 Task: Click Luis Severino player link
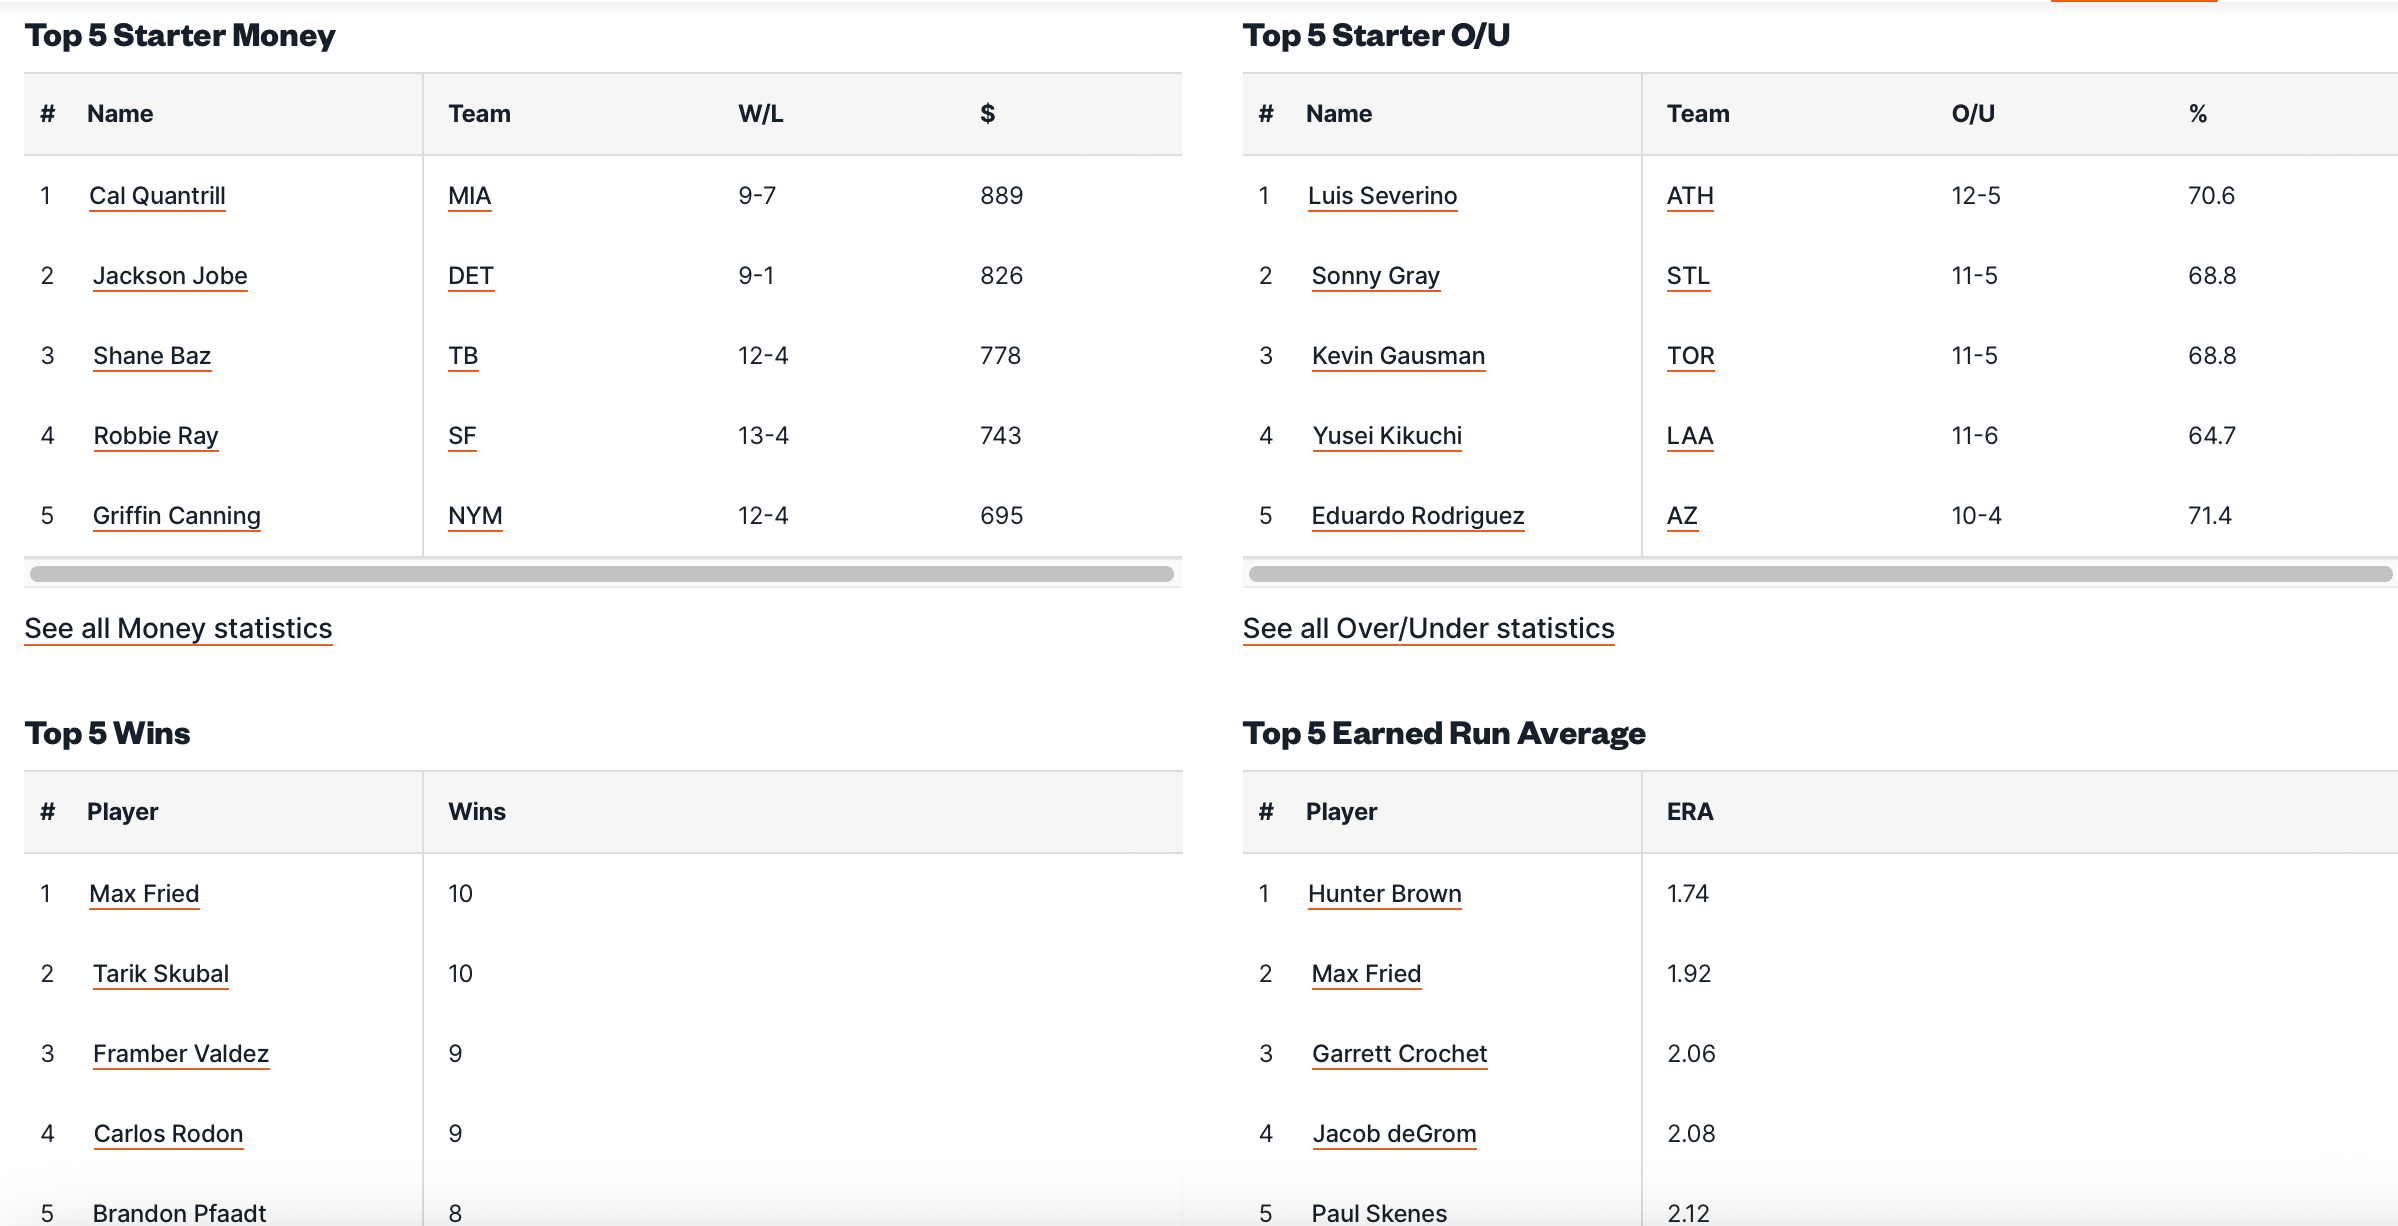coord(1382,196)
